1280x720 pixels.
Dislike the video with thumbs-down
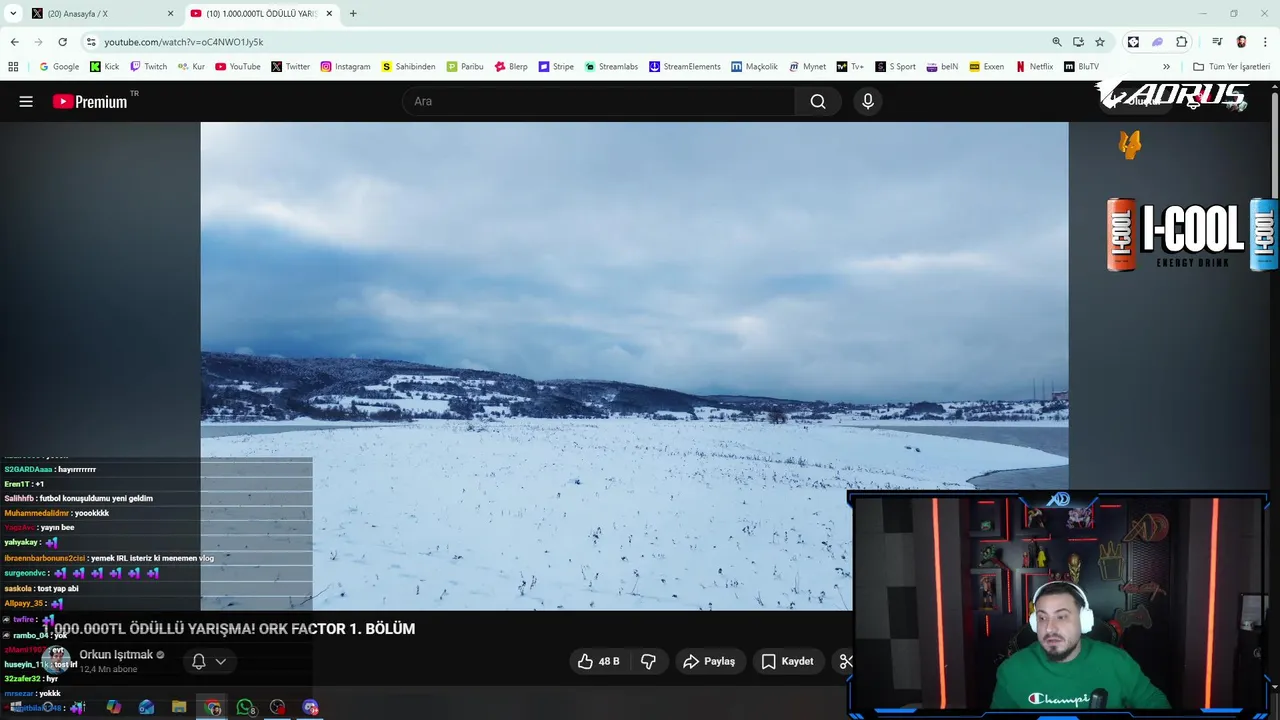648,661
